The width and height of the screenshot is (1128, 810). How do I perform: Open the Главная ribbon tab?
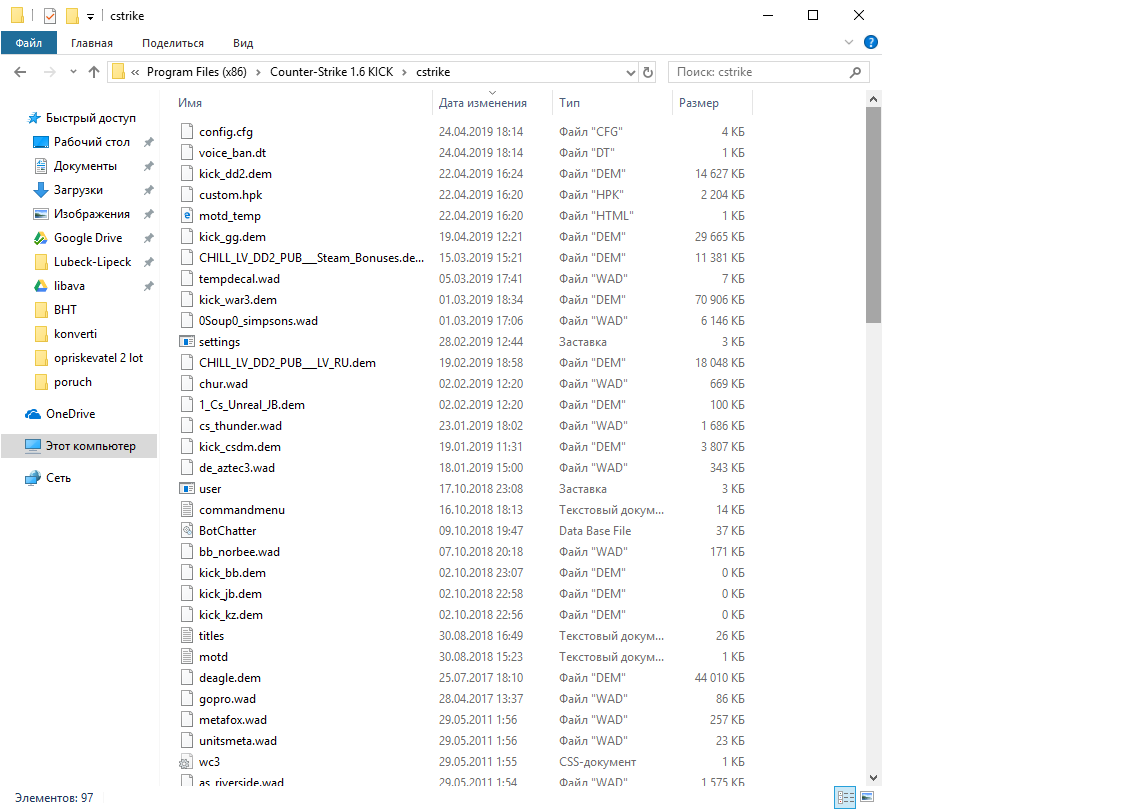click(91, 43)
